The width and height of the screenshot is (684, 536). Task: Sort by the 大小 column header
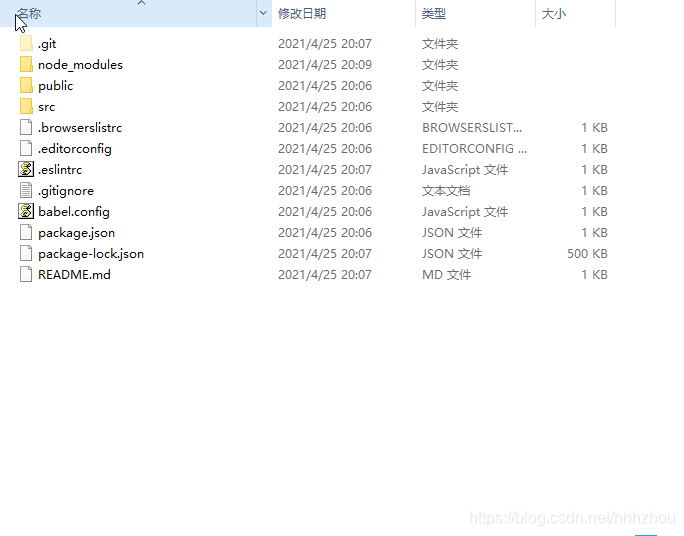pos(575,14)
